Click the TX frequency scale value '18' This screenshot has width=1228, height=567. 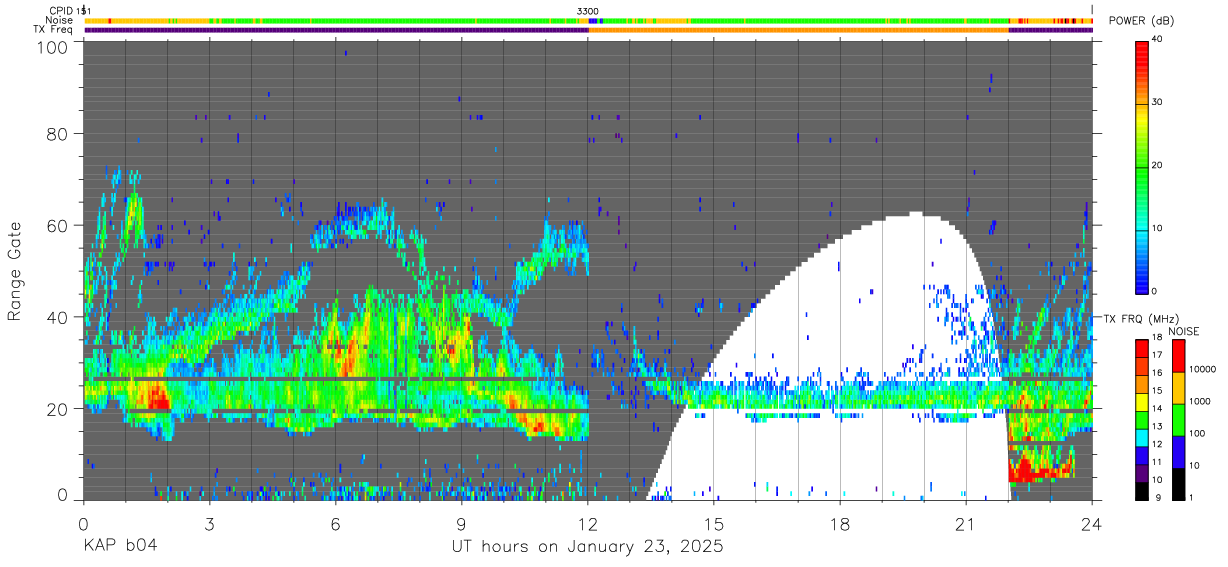(1157, 337)
